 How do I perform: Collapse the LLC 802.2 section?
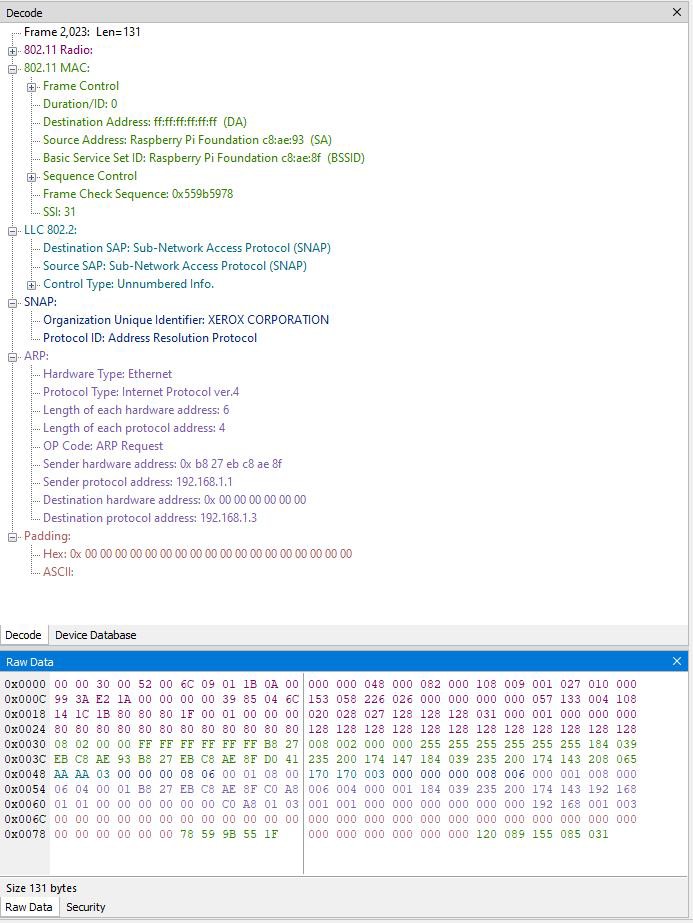(x=12, y=231)
